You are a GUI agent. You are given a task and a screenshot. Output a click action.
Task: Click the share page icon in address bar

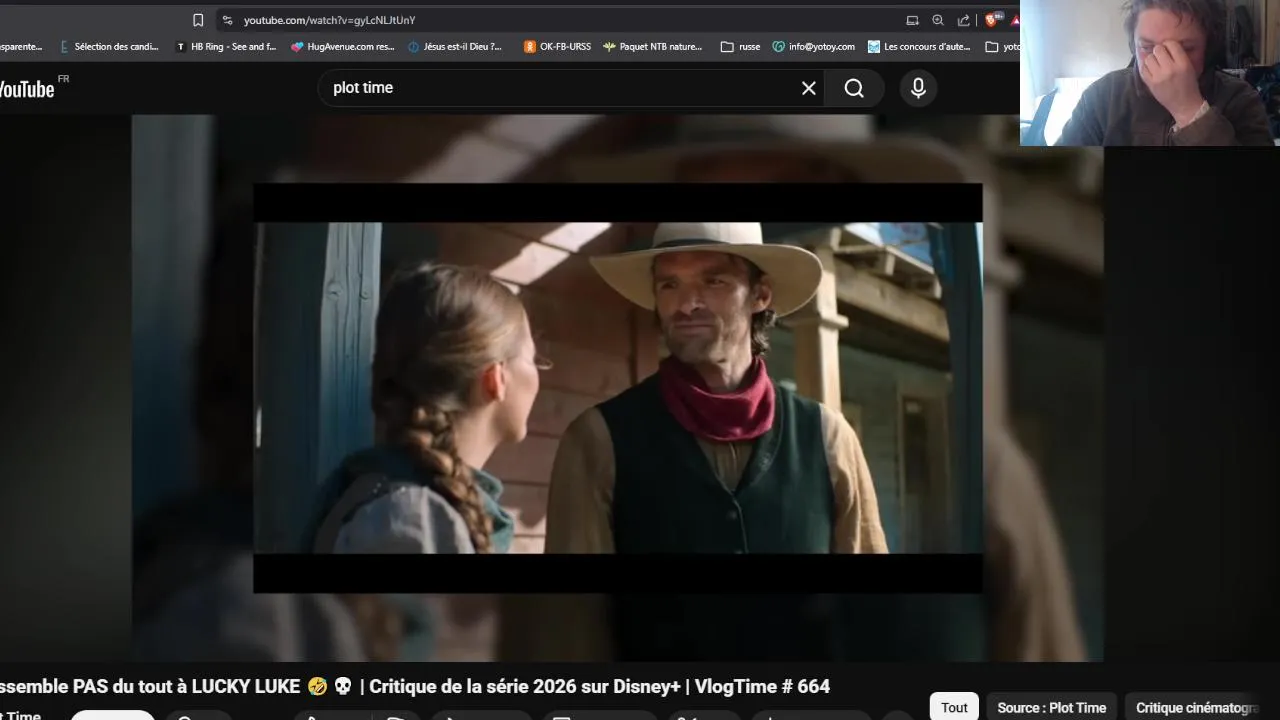point(964,20)
